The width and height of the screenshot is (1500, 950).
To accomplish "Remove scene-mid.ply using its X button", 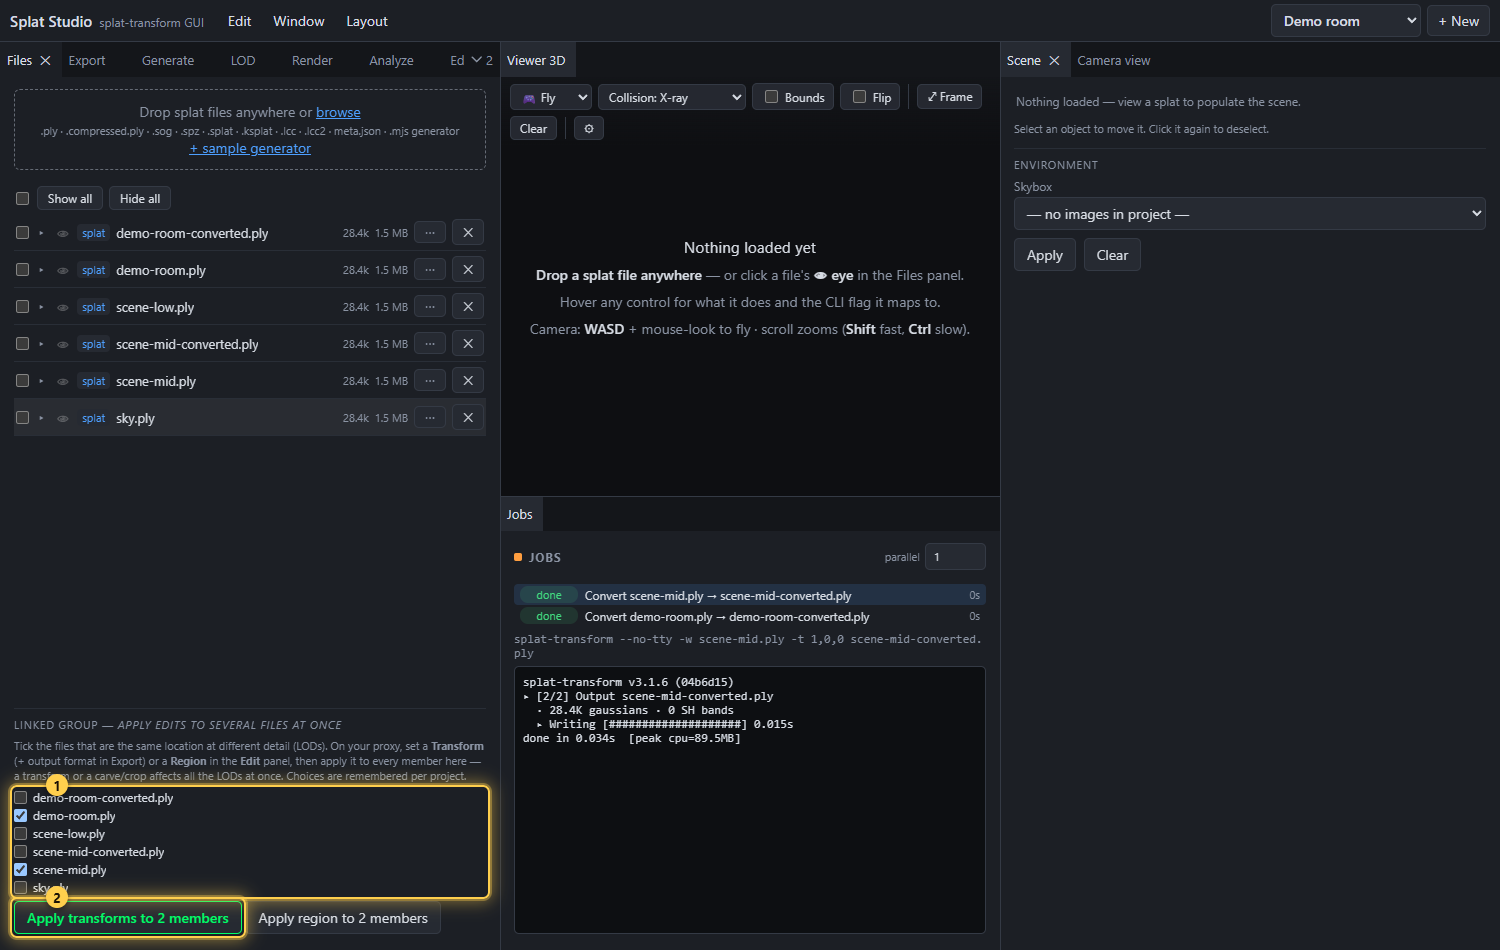I will click(468, 381).
